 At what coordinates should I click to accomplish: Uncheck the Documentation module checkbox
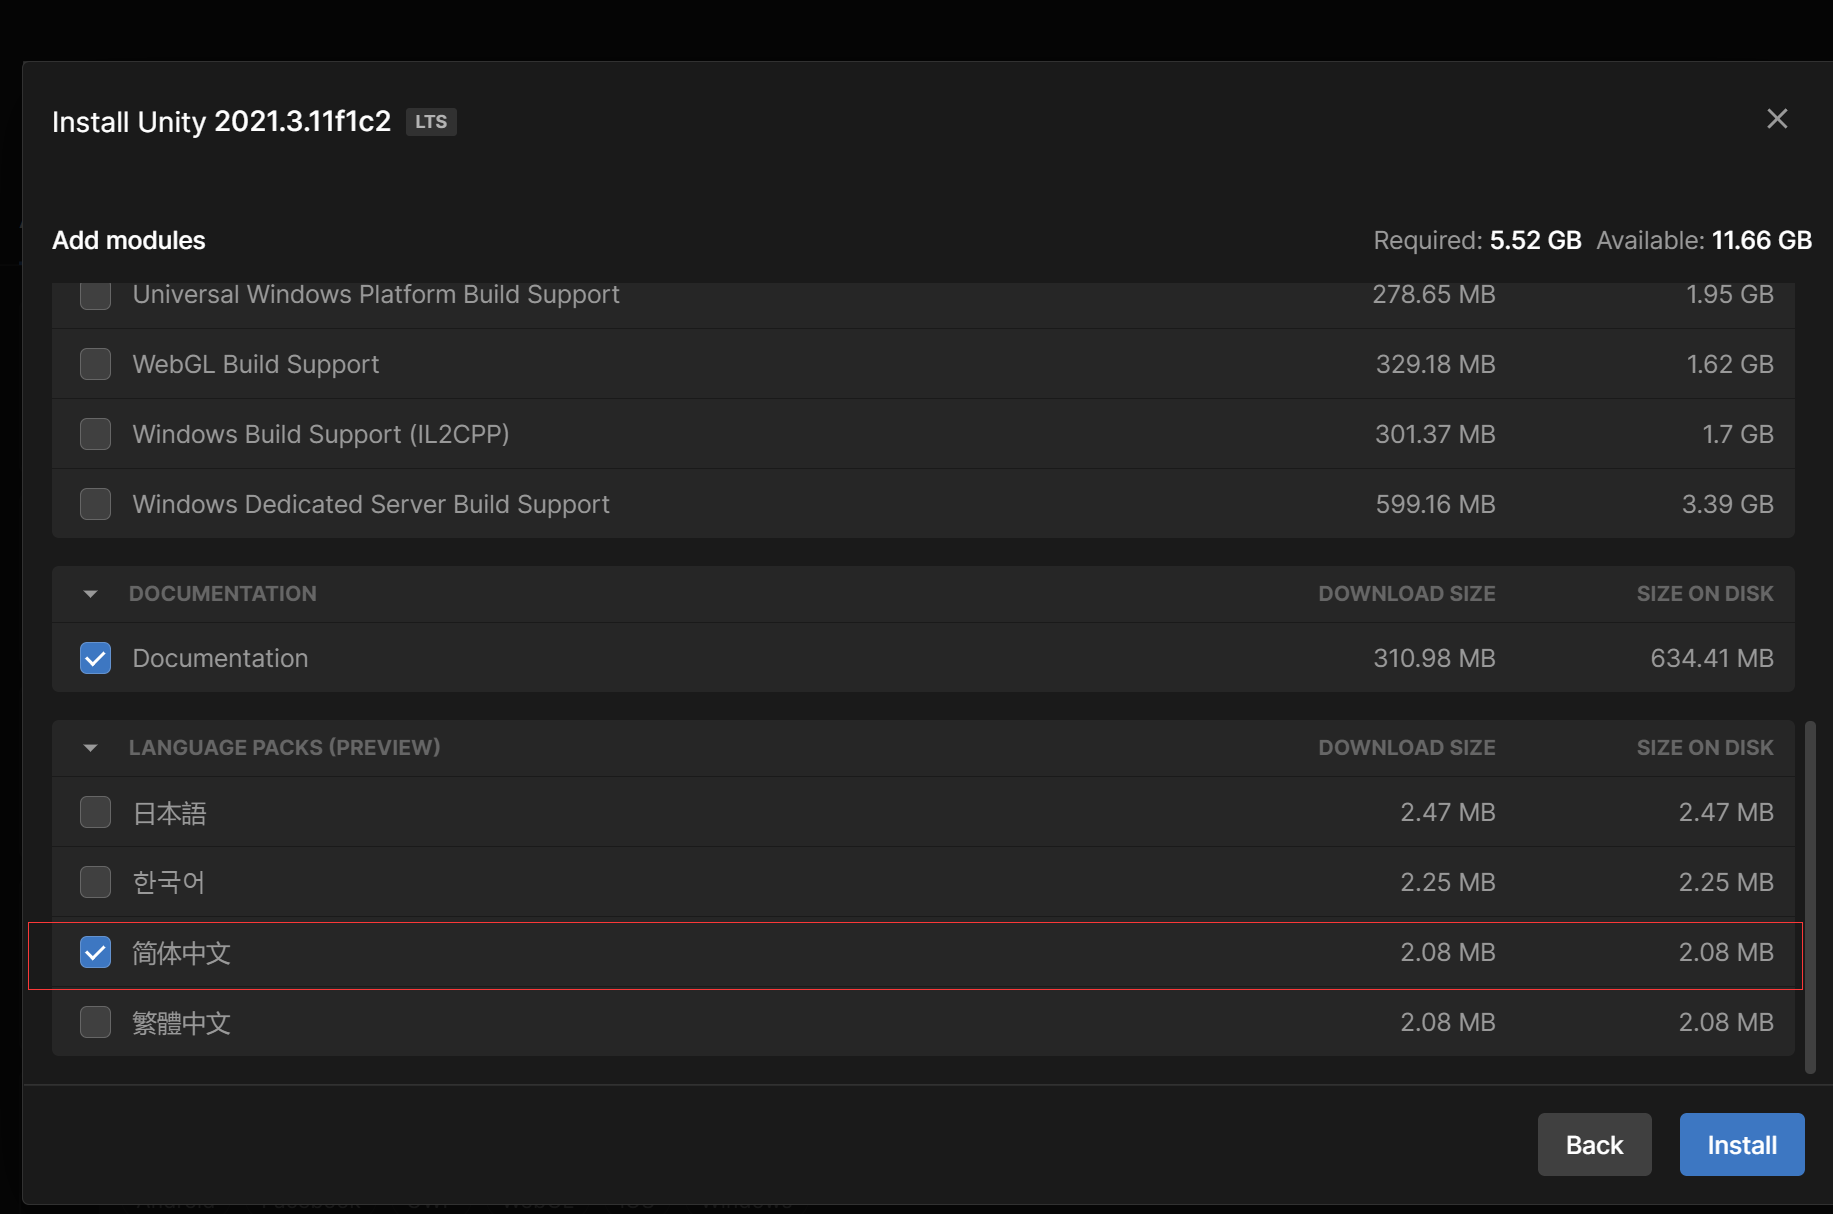(96, 658)
